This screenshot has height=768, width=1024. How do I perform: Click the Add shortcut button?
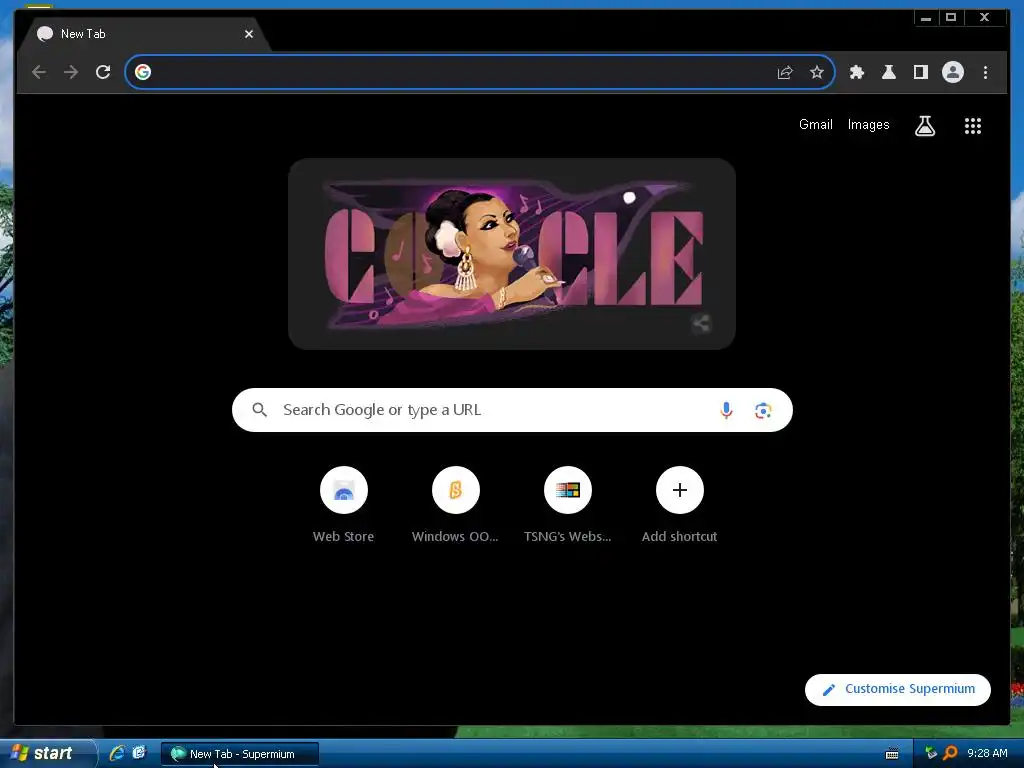click(679, 505)
